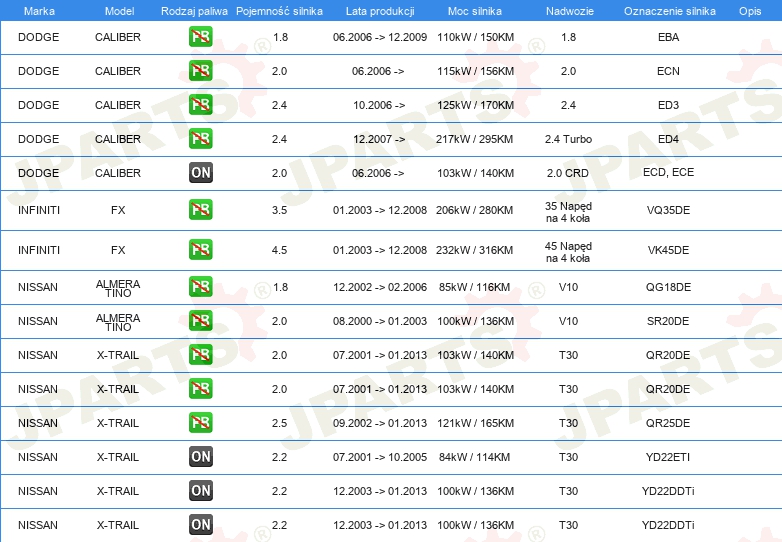This screenshot has width=782, height=542.
Task: Click the PB fuel icon in the EBA engine row
Action: click(200, 37)
